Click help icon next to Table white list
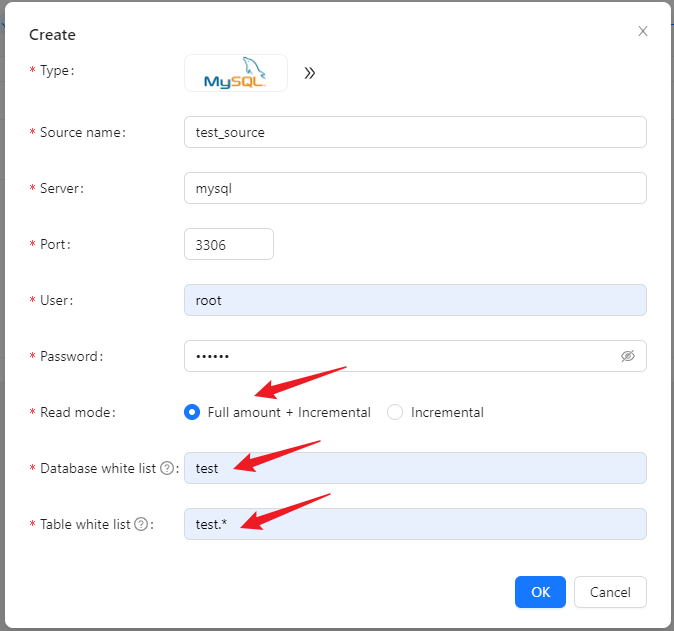 [141, 524]
